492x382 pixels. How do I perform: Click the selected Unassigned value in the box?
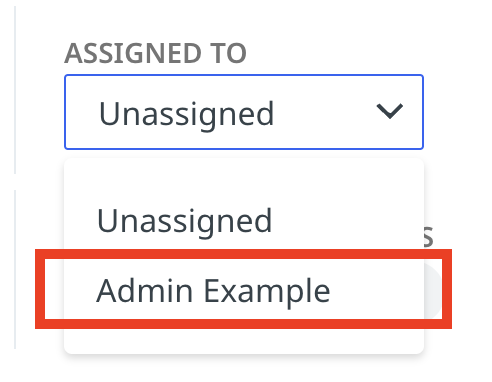186,114
